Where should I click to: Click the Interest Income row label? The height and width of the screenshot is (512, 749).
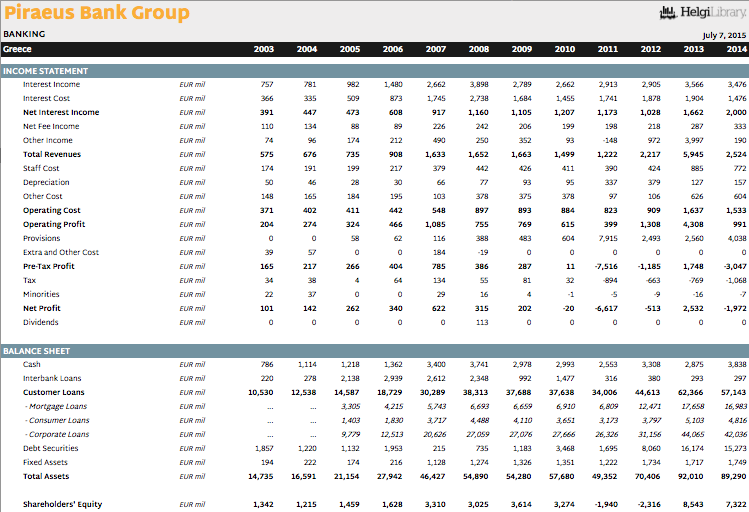52,85
